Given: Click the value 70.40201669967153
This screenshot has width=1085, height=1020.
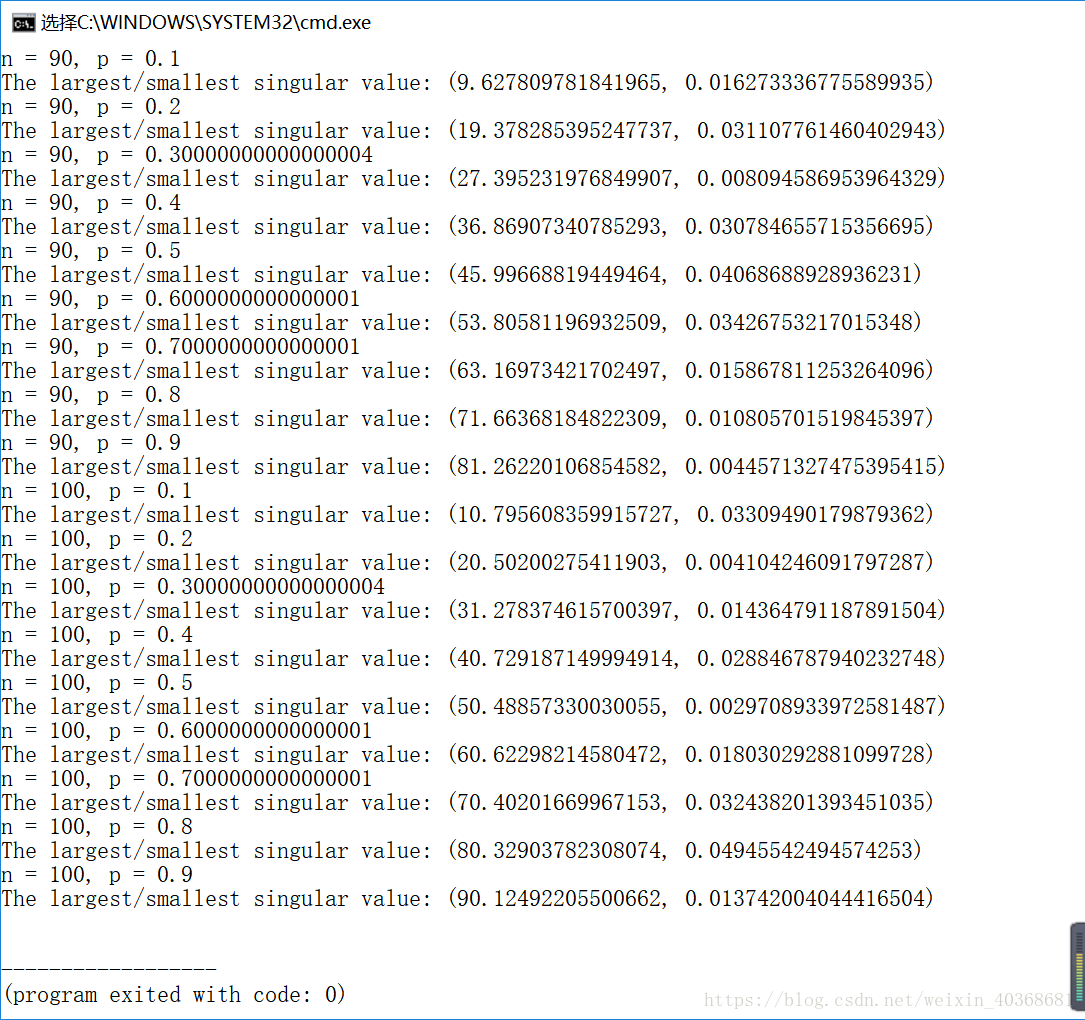Looking at the screenshot, I should pyautogui.click(x=559, y=803).
